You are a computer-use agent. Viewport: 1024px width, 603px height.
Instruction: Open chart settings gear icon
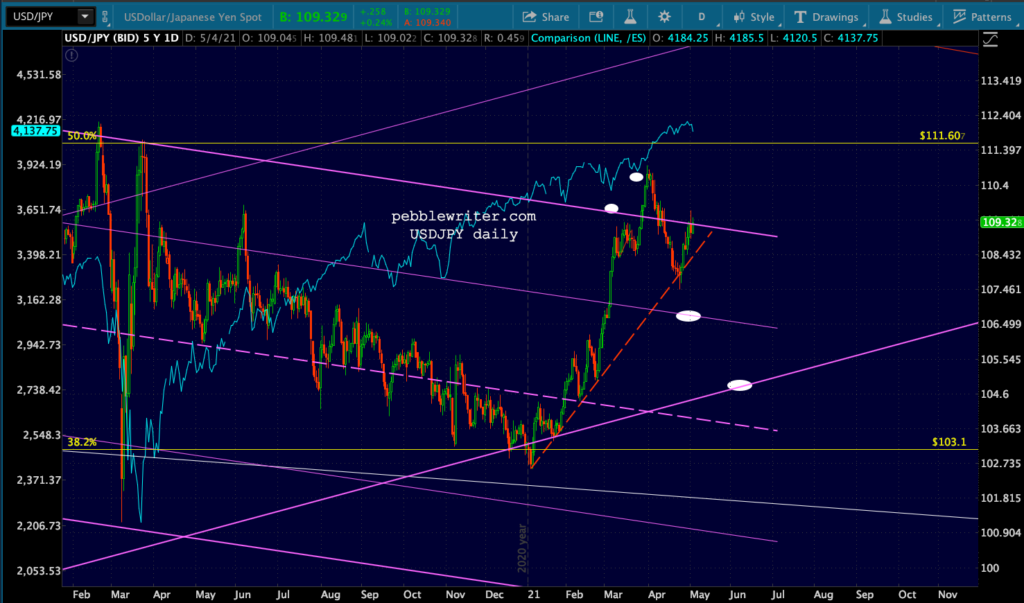pyautogui.click(x=665, y=17)
